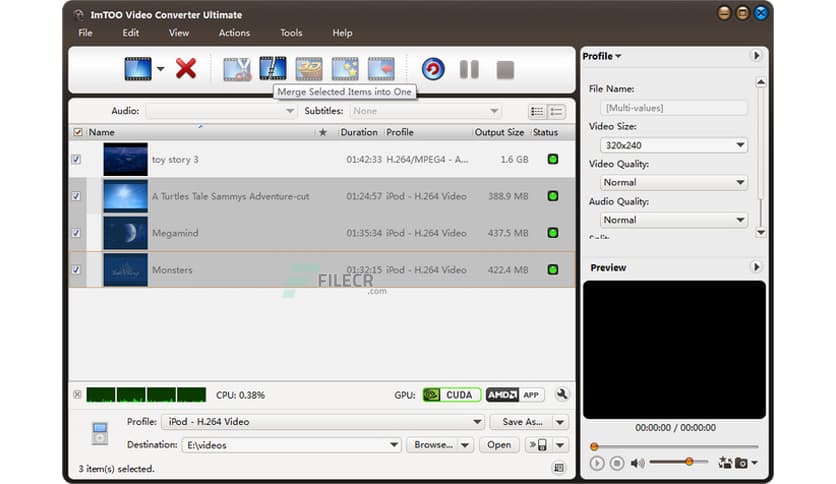Toggle AMD APP acceleration

(515, 395)
